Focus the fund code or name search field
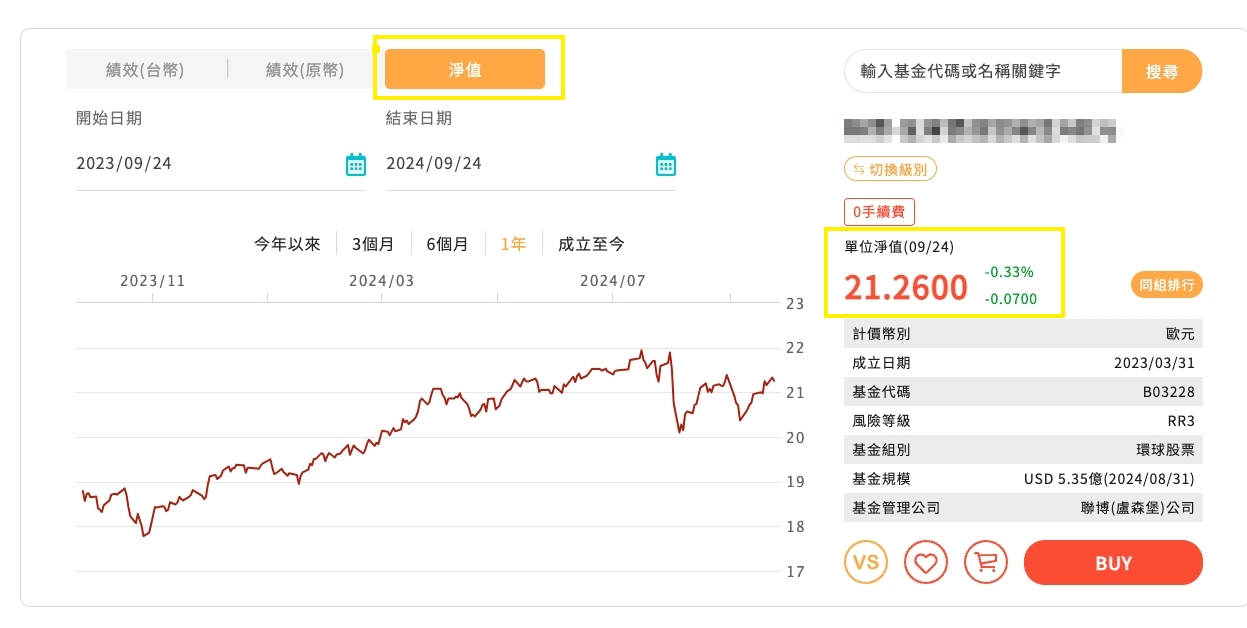1247x628 pixels. (x=983, y=71)
